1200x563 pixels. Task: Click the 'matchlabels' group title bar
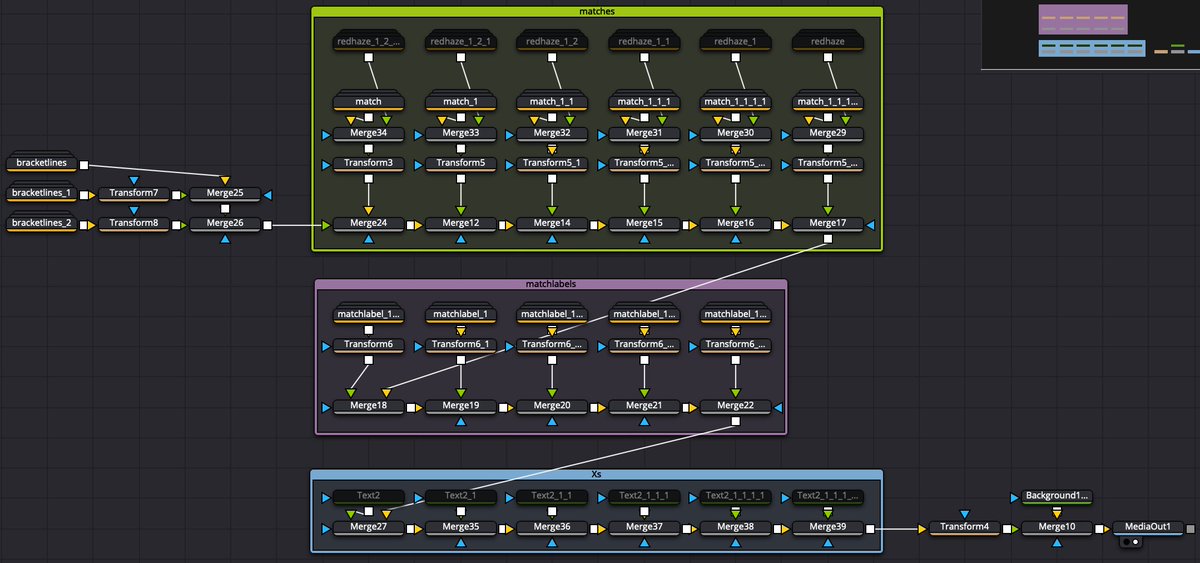click(551, 284)
